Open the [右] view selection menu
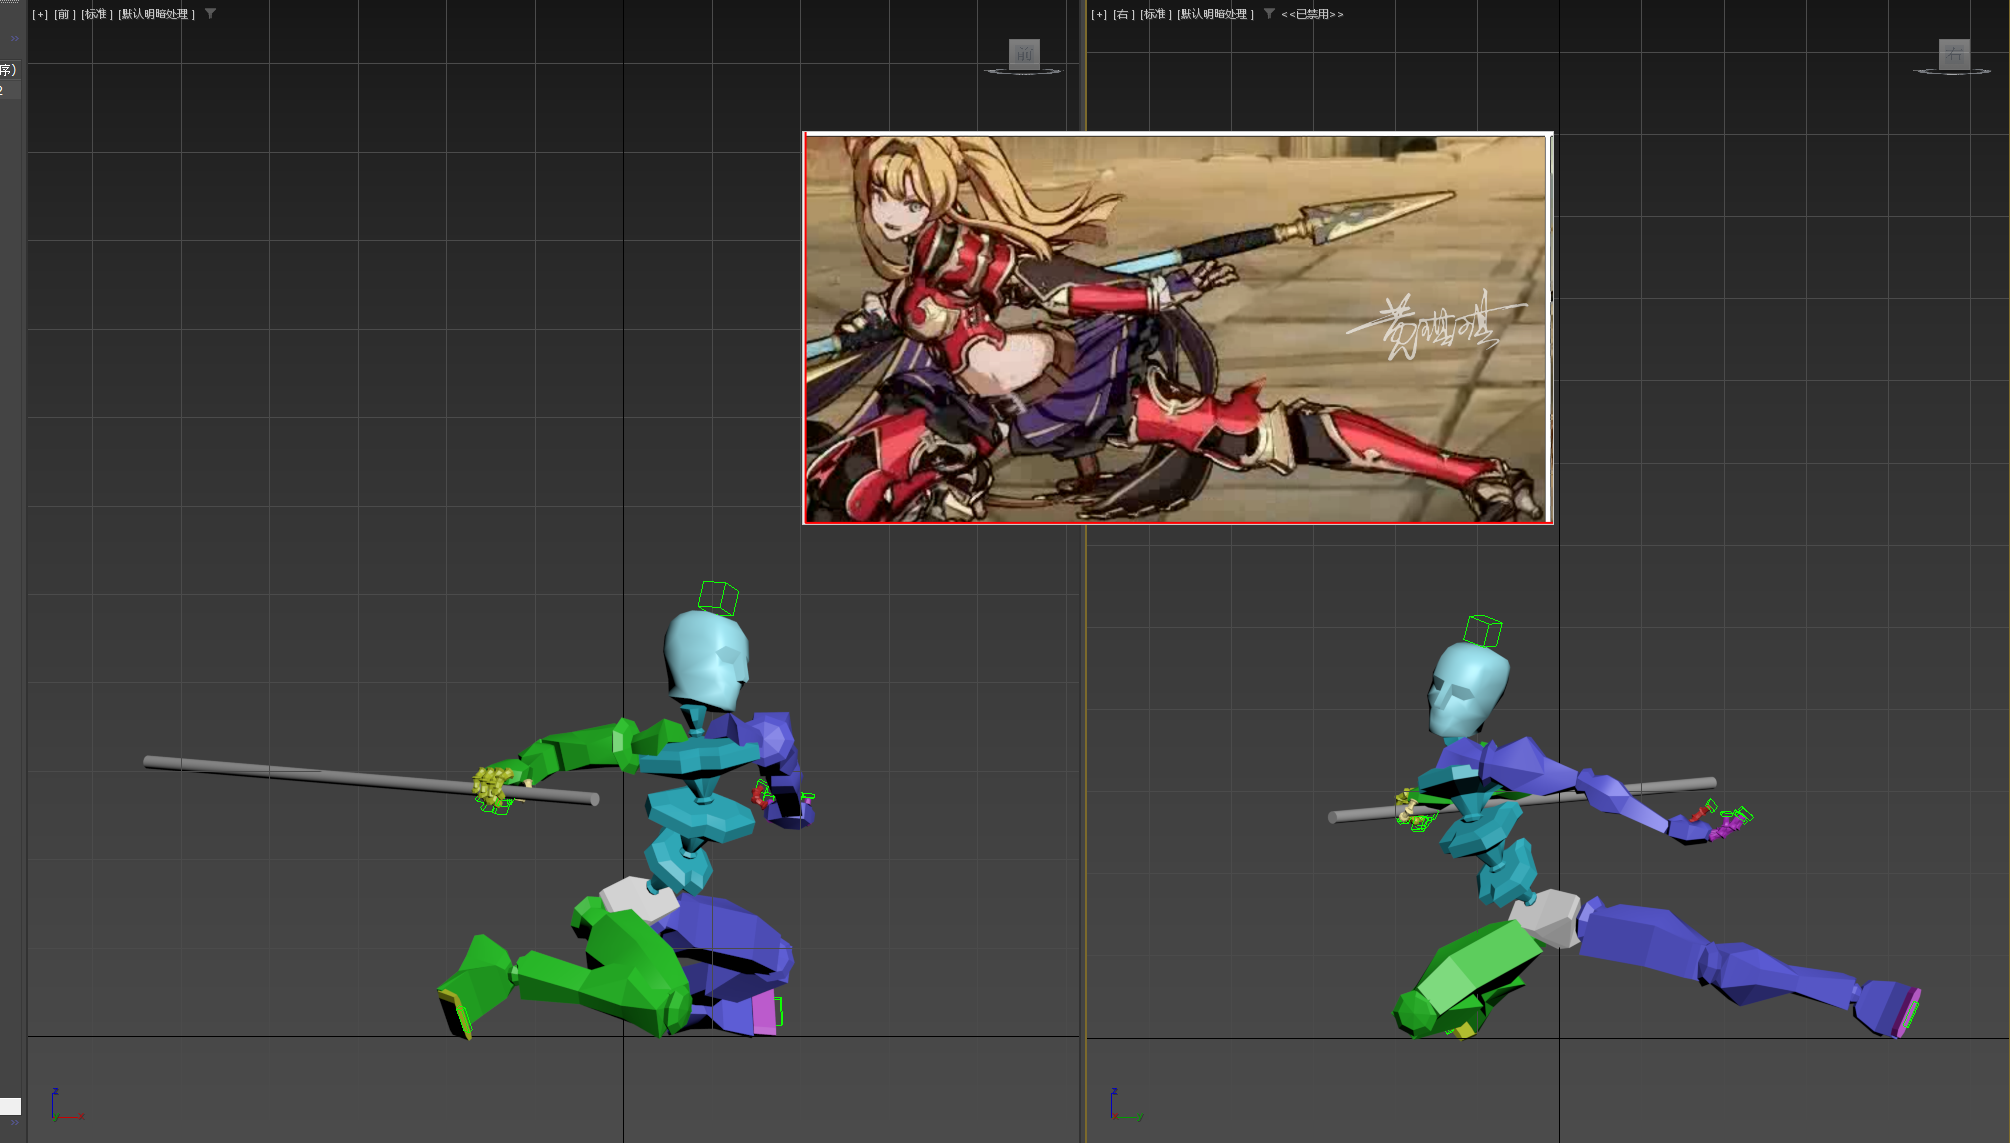 pos(1121,14)
